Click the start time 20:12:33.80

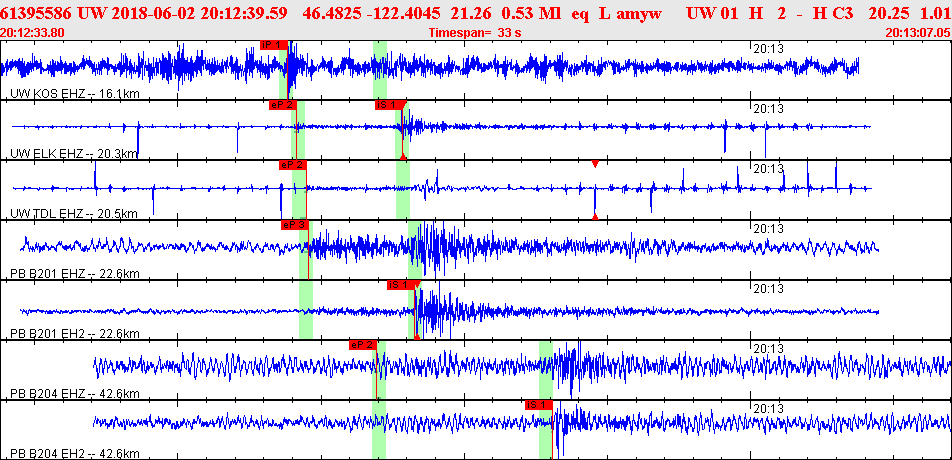[x=30, y=32]
